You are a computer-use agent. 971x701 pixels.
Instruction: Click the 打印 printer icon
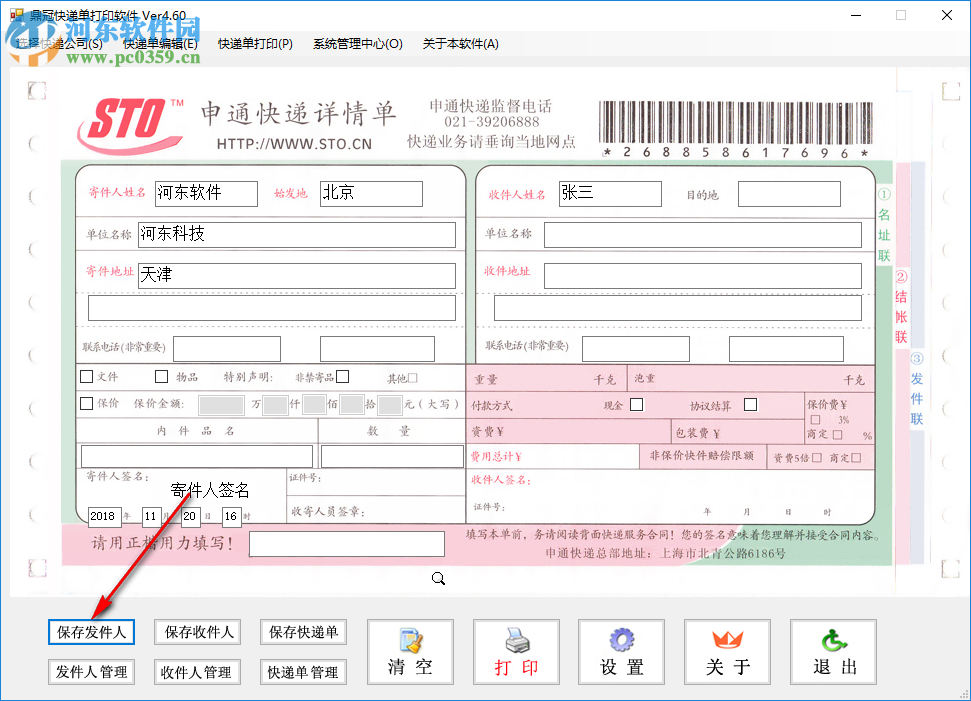(x=516, y=651)
